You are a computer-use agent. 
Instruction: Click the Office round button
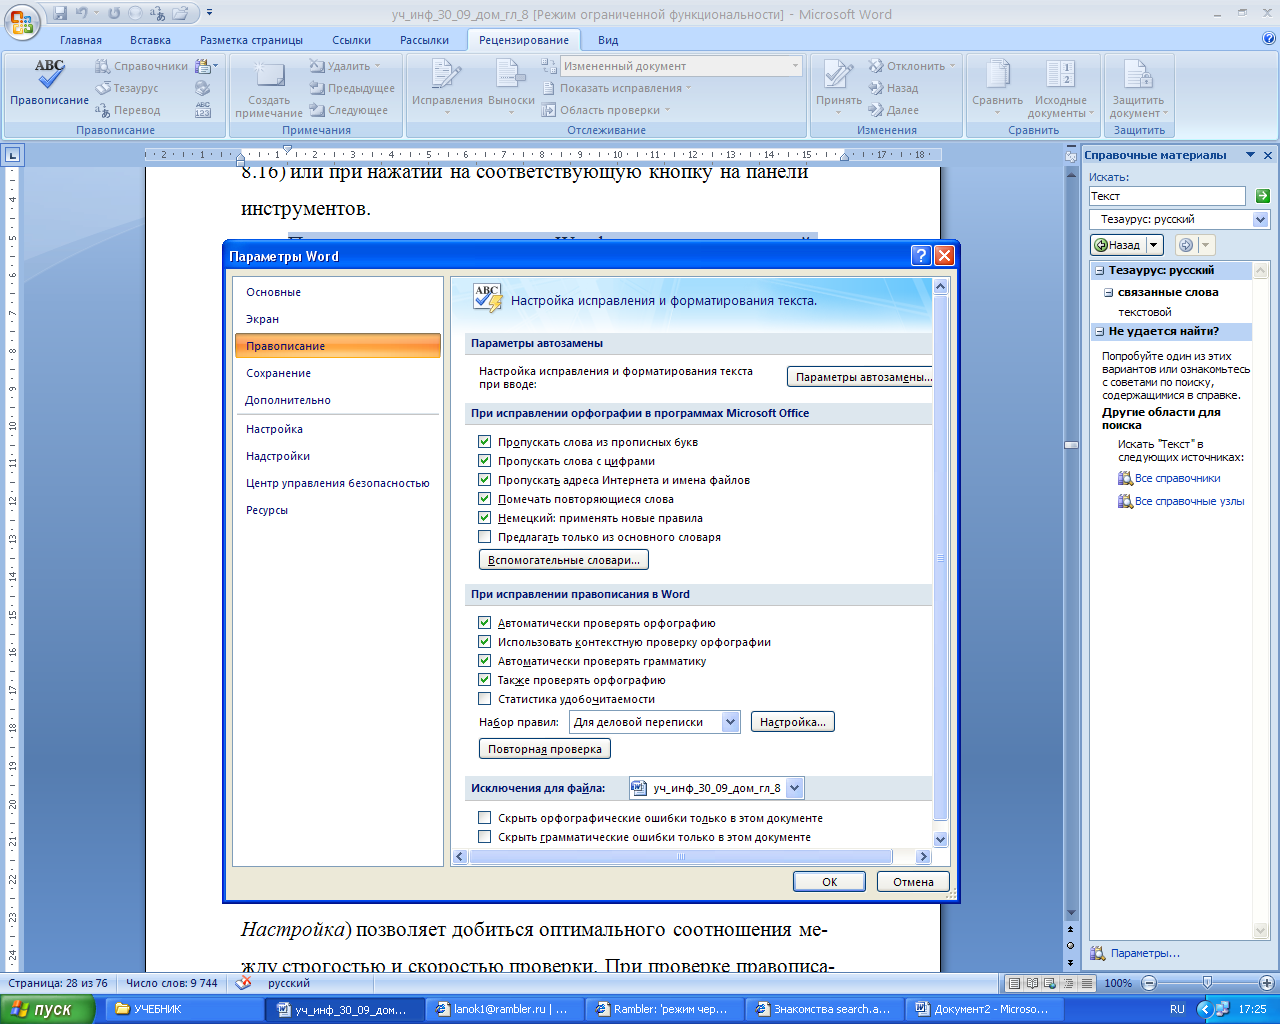tap(23, 22)
